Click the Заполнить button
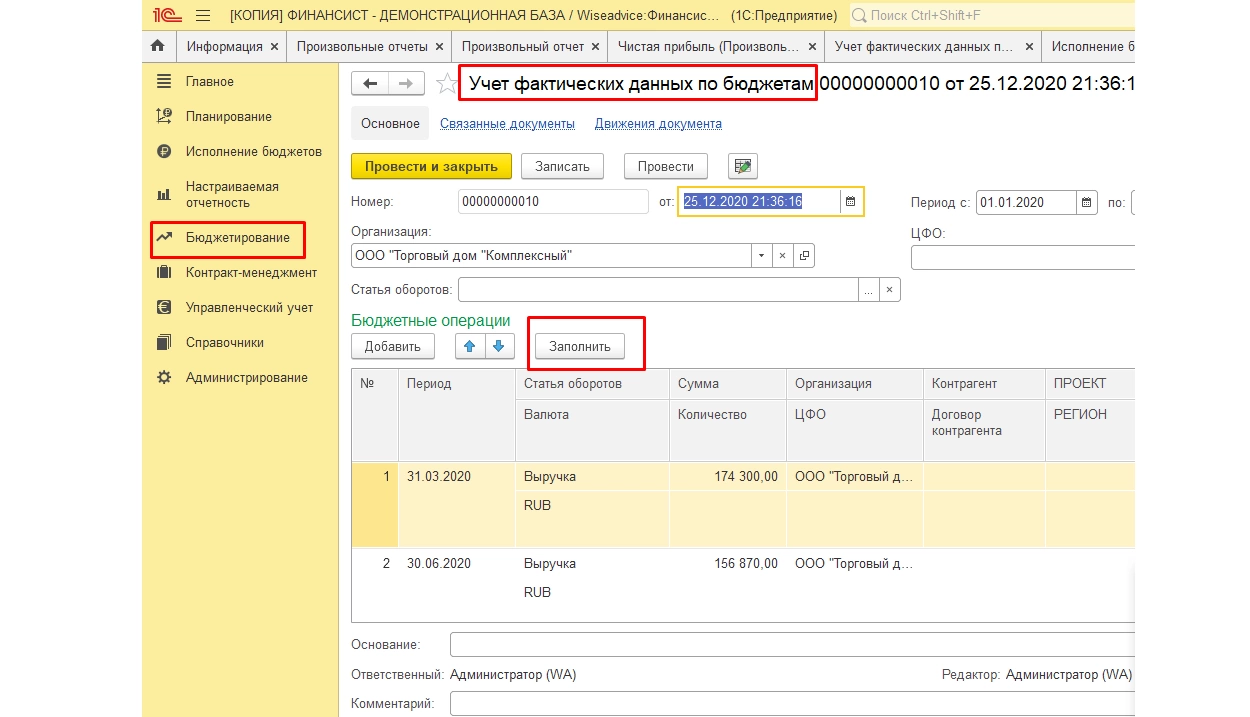 (580, 346)
